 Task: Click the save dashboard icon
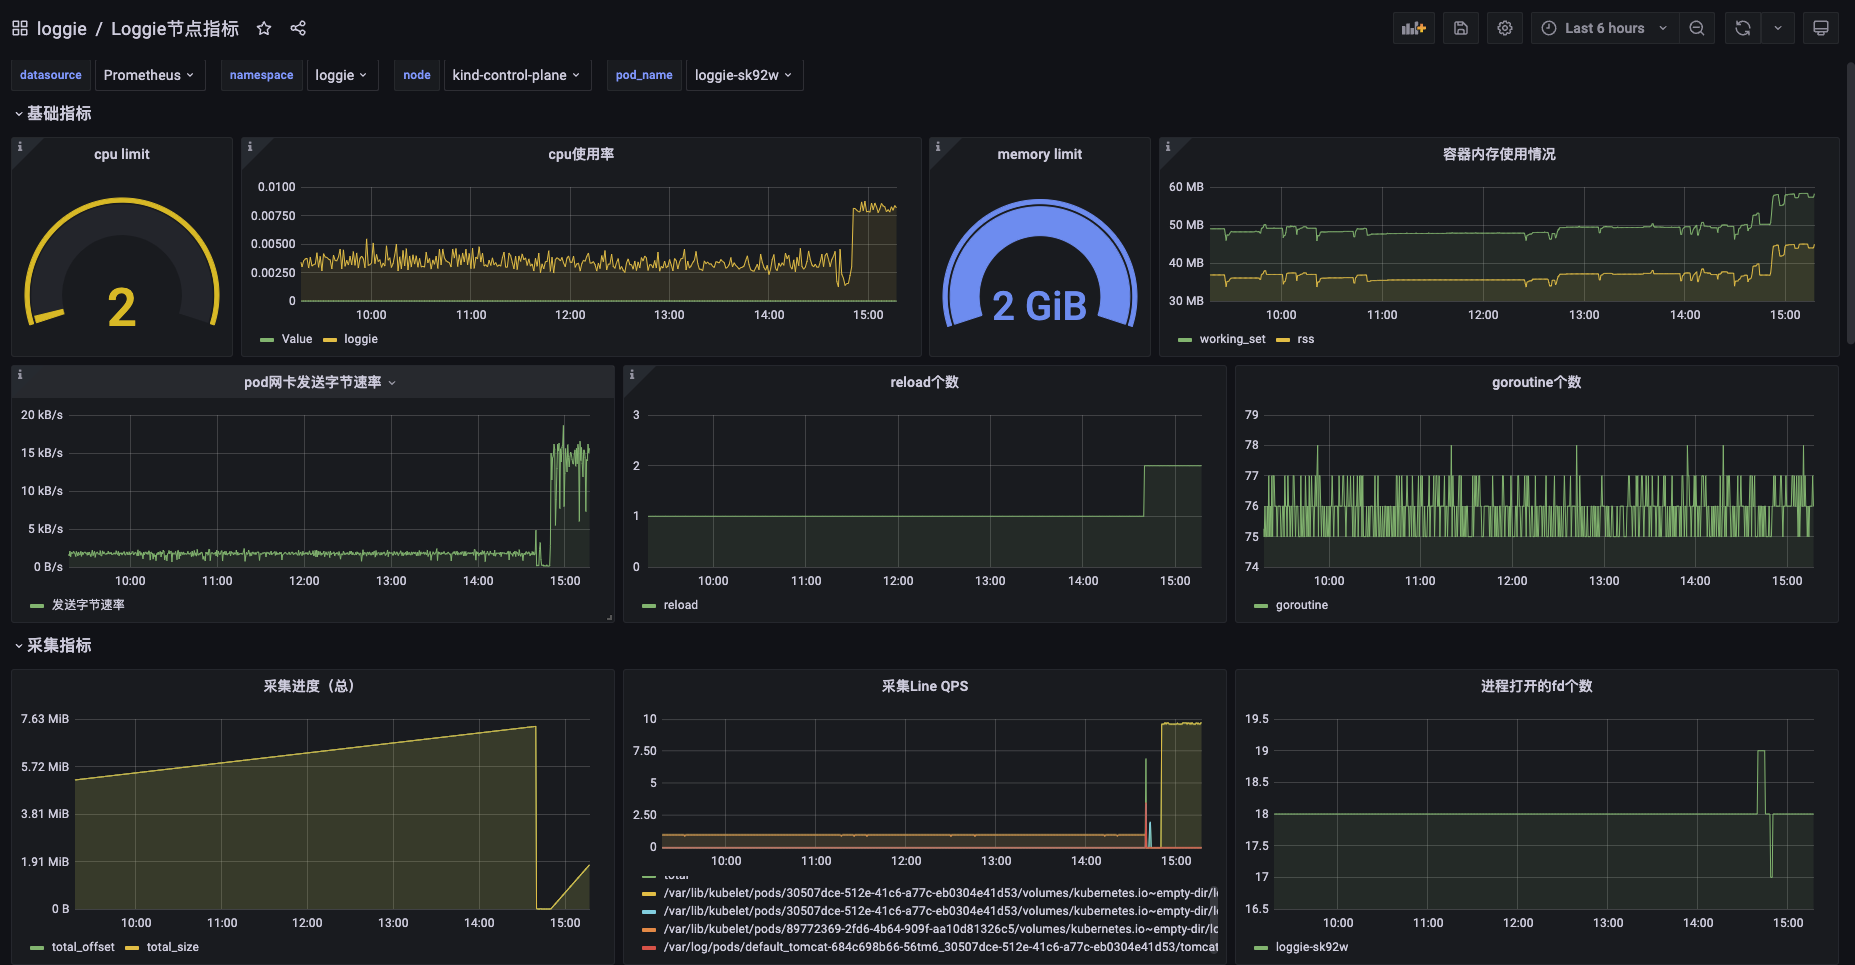pyautogui.click(x=1460, y=27)
